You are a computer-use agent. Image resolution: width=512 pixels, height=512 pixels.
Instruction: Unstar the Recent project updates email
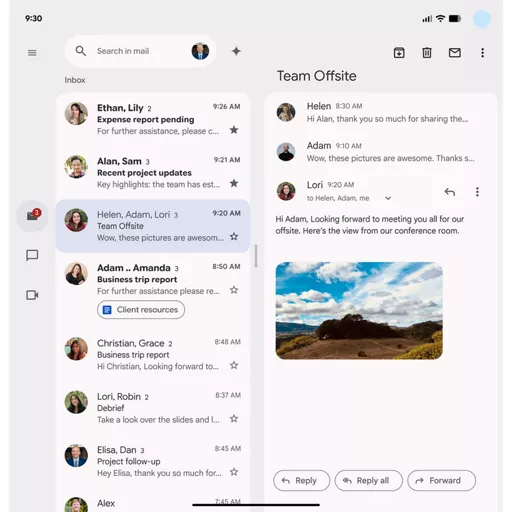coord(234,183)
